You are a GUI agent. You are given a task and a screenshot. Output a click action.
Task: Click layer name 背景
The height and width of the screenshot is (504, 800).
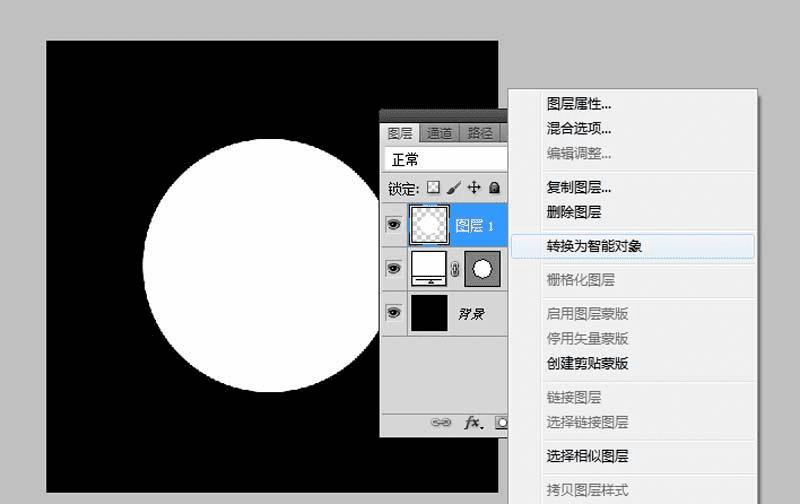(471, 314)
